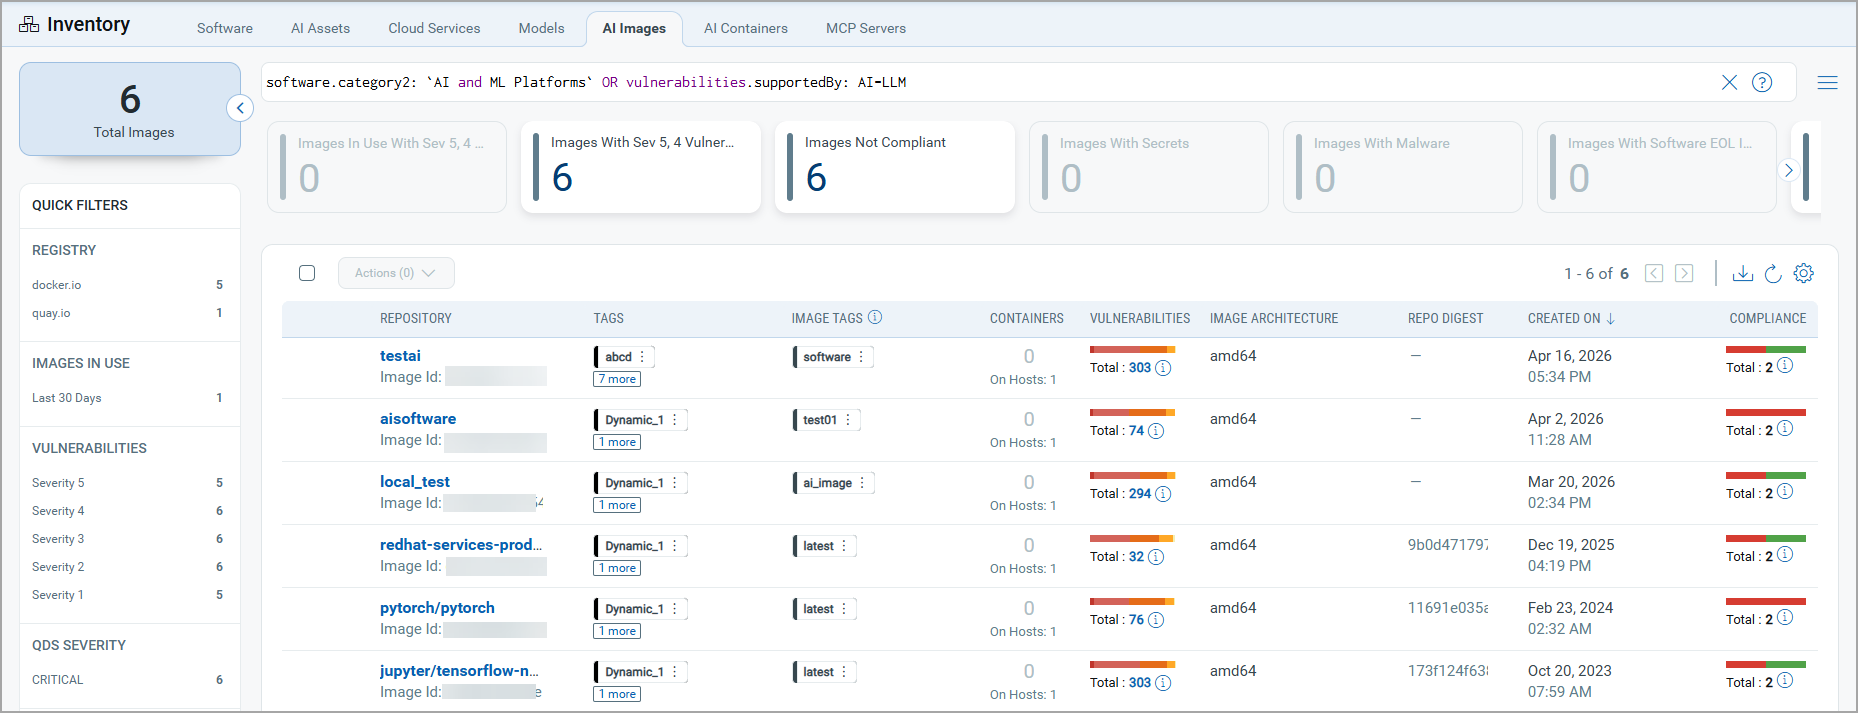
Task: Open compliance info for testai row
Action: click(1785, 366)
